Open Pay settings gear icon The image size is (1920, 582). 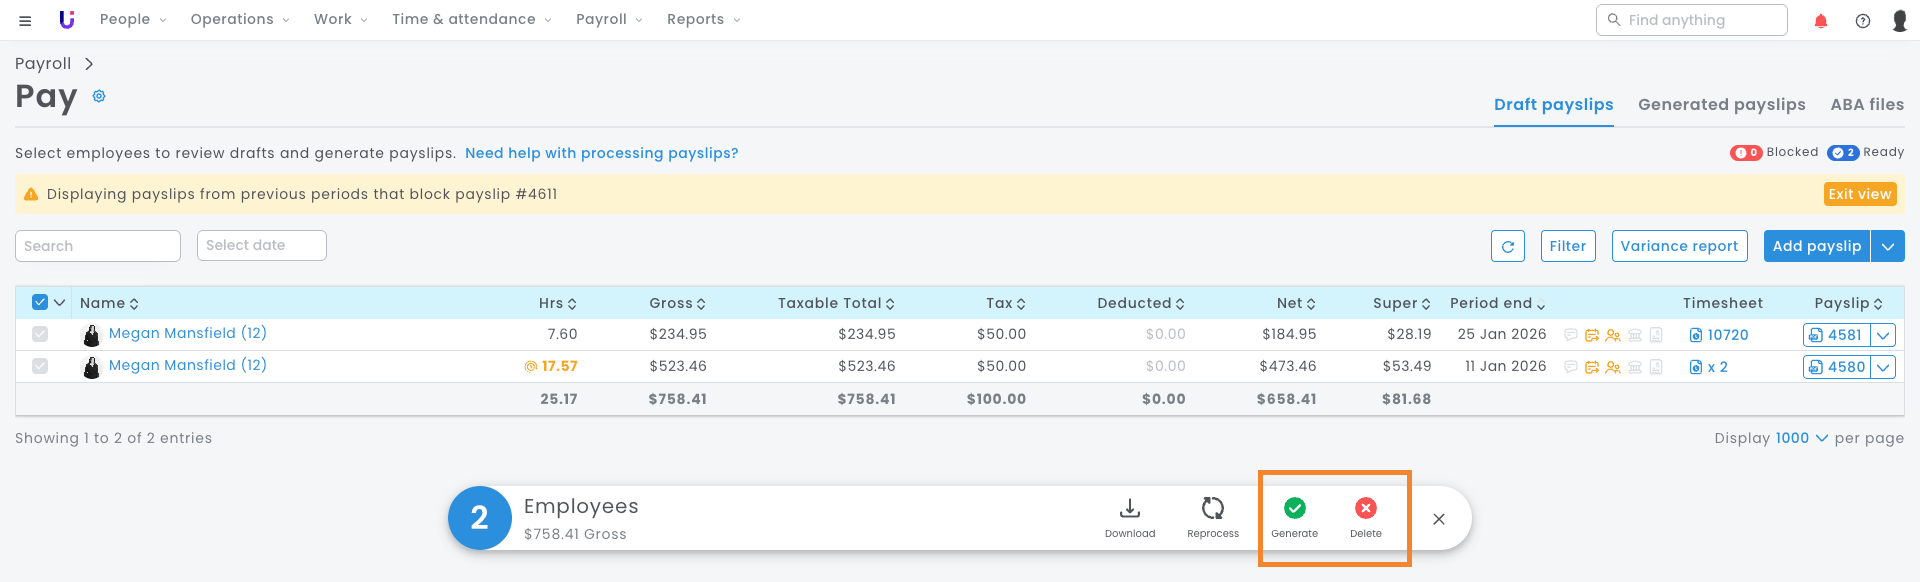tap(99, 96)
